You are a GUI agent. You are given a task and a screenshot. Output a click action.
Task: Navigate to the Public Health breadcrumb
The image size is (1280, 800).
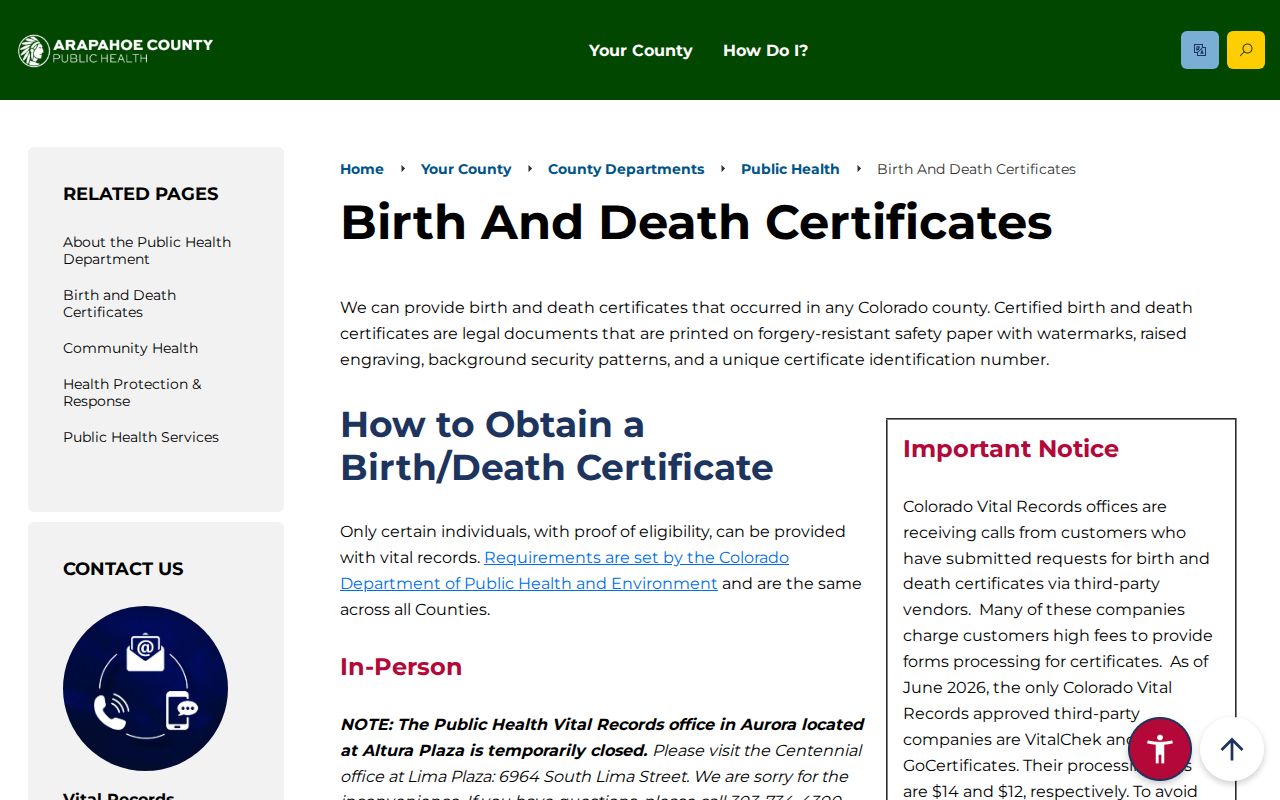[790, 169]
